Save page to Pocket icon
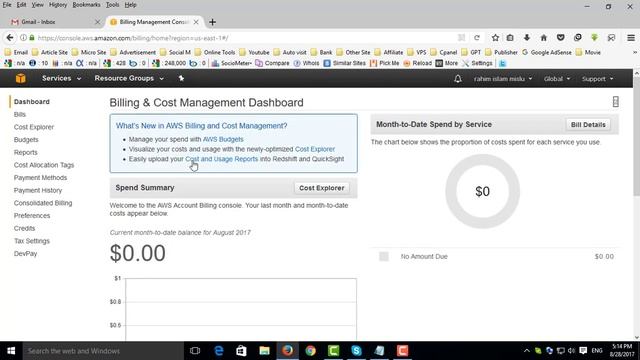Viewport: 640px width, 360px height. point(560,38)
